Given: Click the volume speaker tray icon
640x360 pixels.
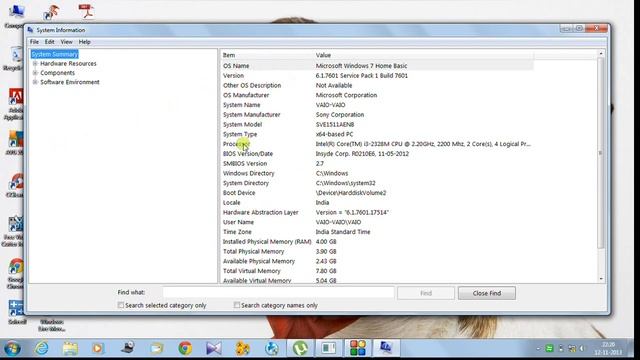Looking at the screenshot, I should coord(582,348).
